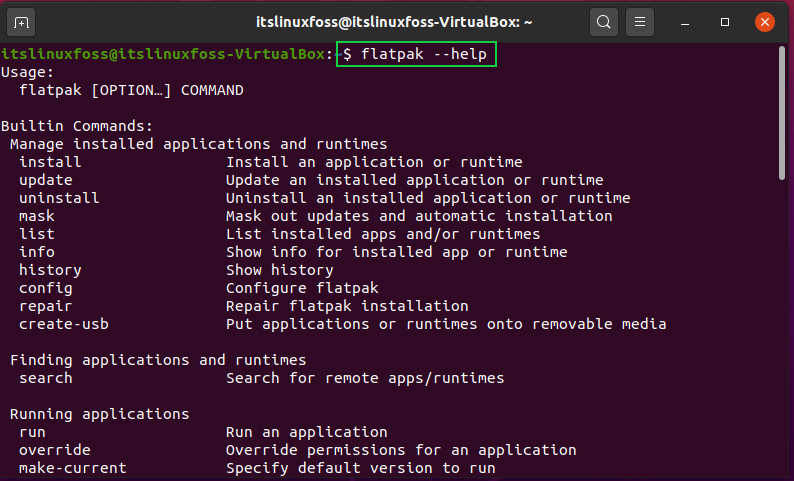Screen dimensions: 794x481
Task: Click 'Finding applications and runtimes' heading
Action: point(158,360)
